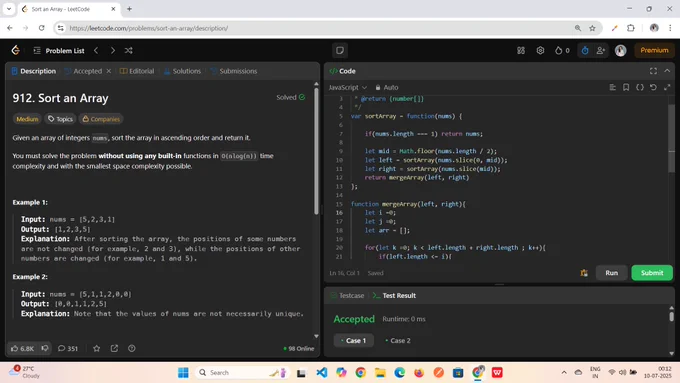Expand the editor fullscreen arrow icon
Viewport: 680px width, 383px height.
tap(667, 88)
